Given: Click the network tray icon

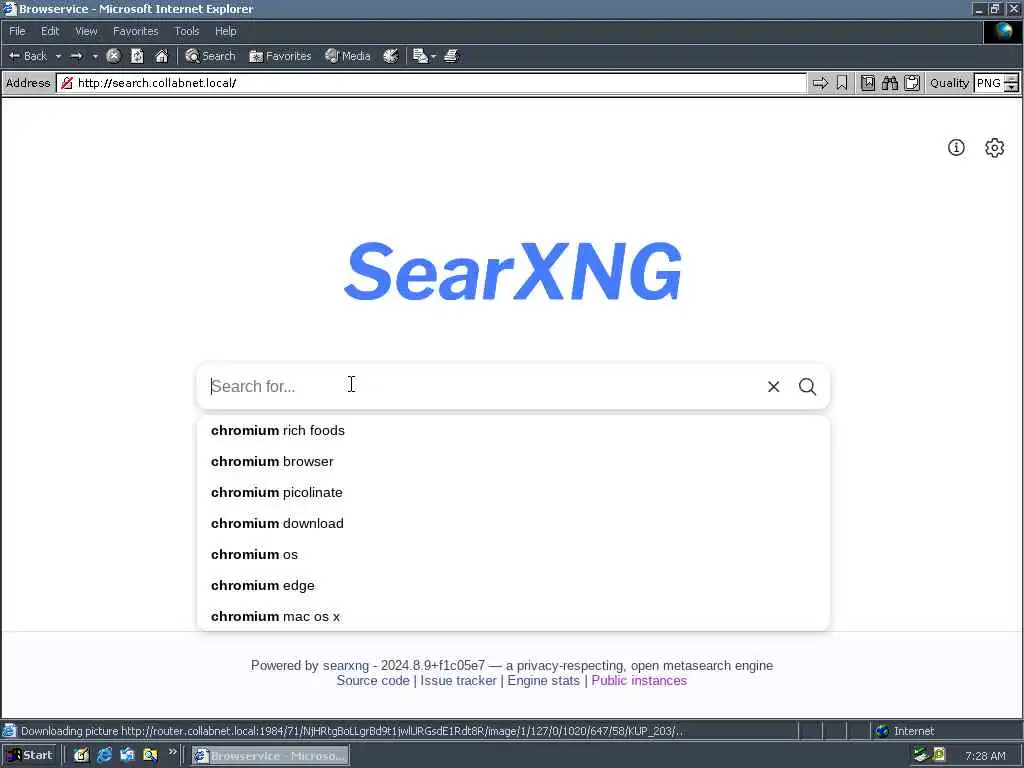Looking at the screenshot, I should tap(921, 755).
